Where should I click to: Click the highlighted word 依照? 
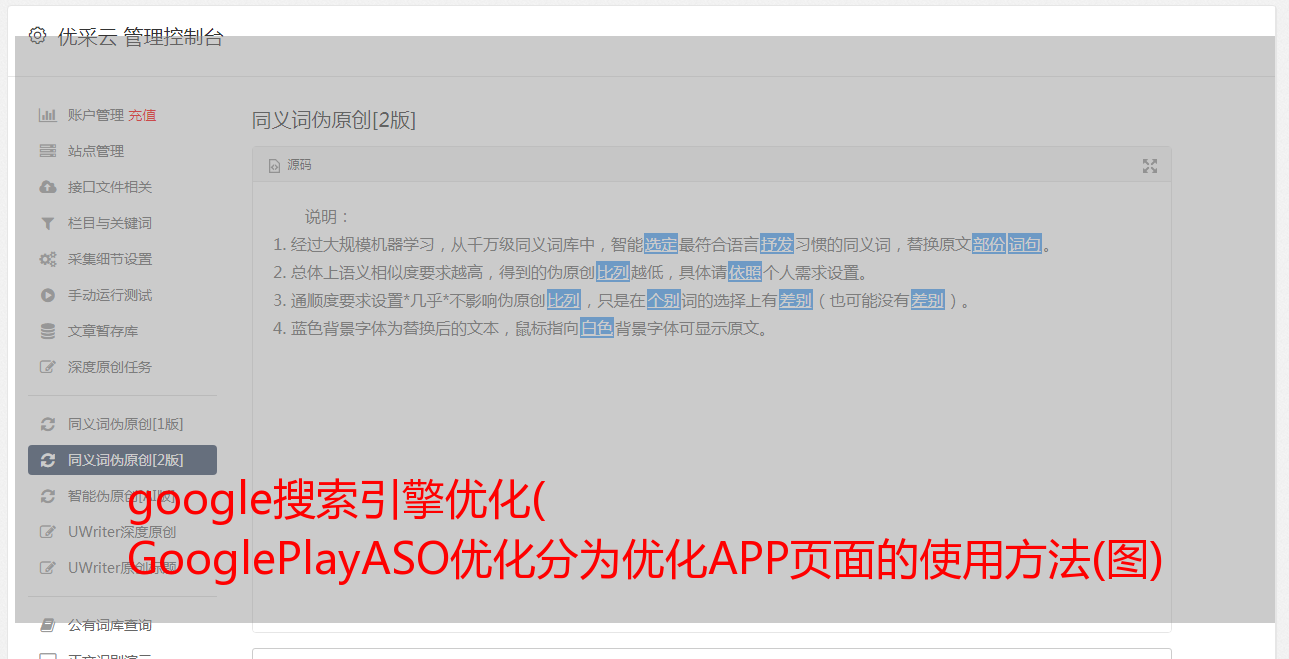point(745,272)
